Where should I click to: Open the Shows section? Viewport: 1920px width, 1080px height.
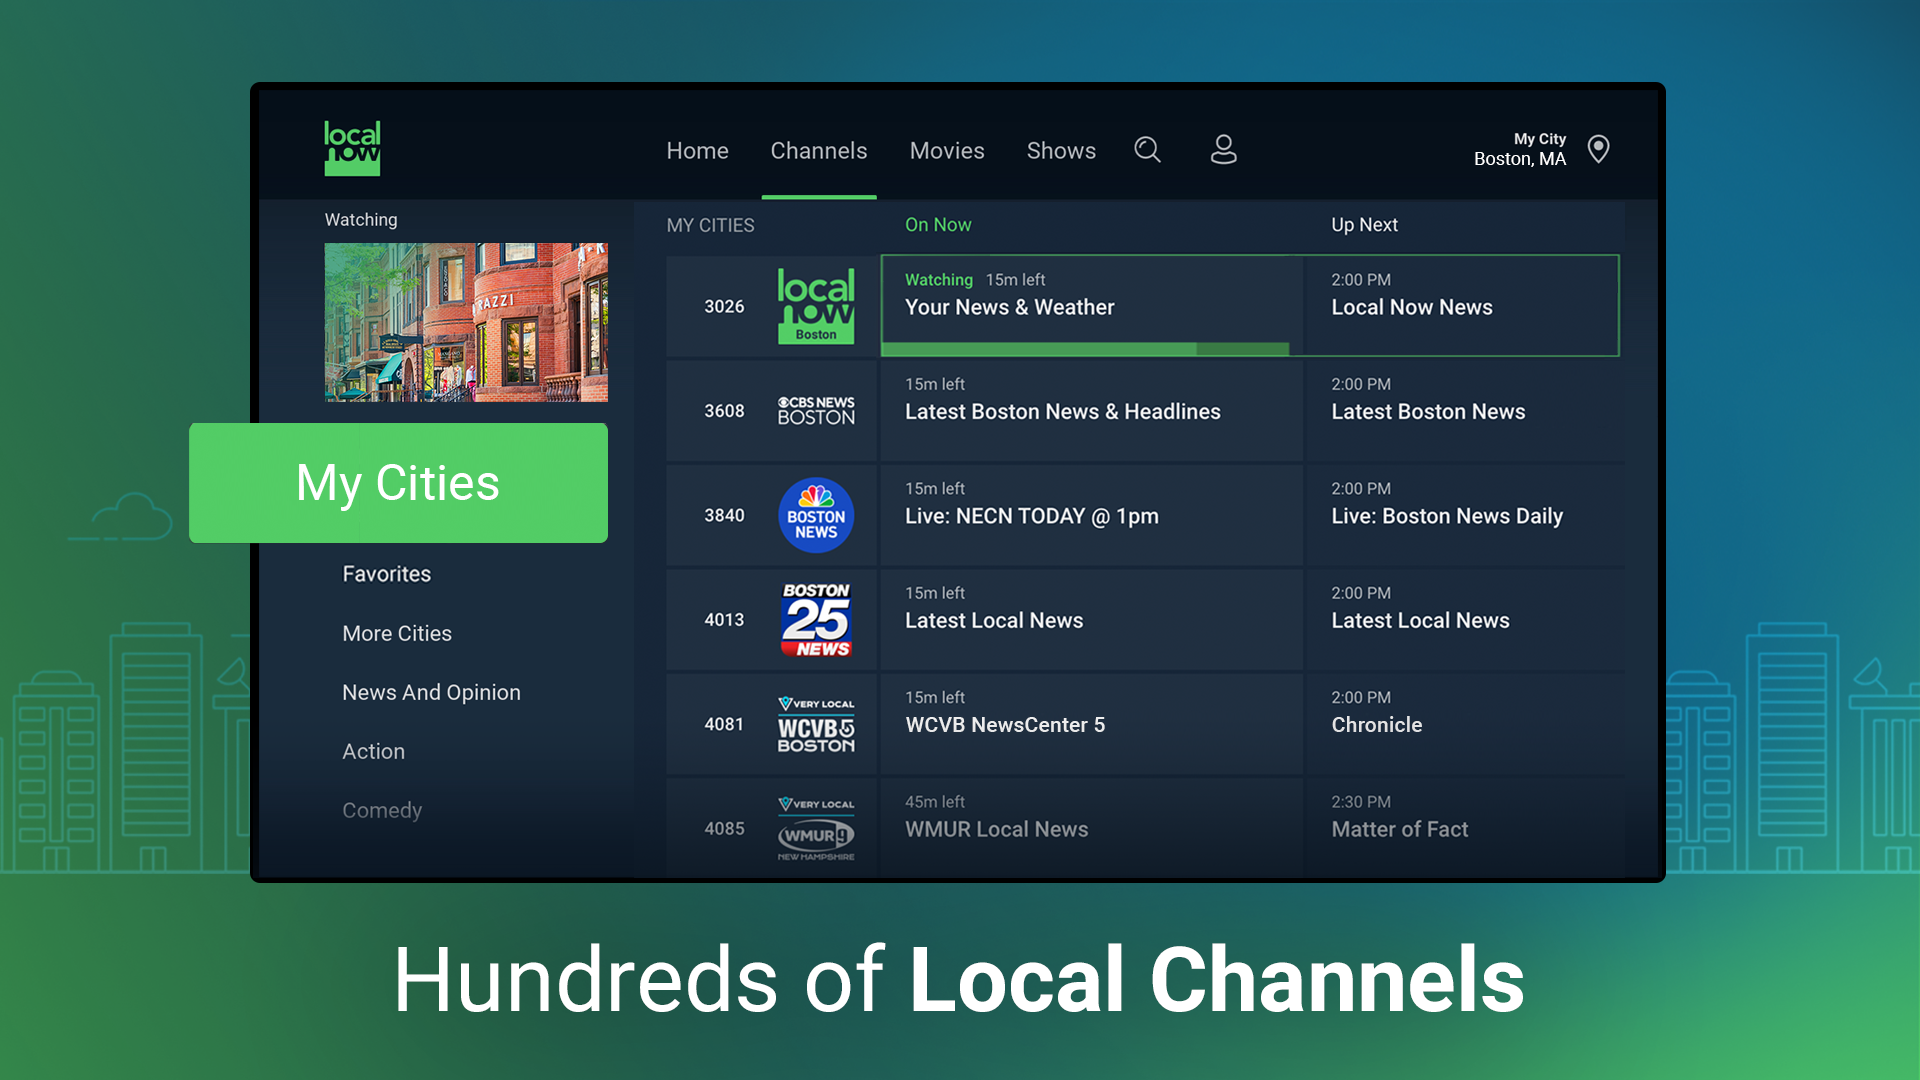coord(1061,150)
